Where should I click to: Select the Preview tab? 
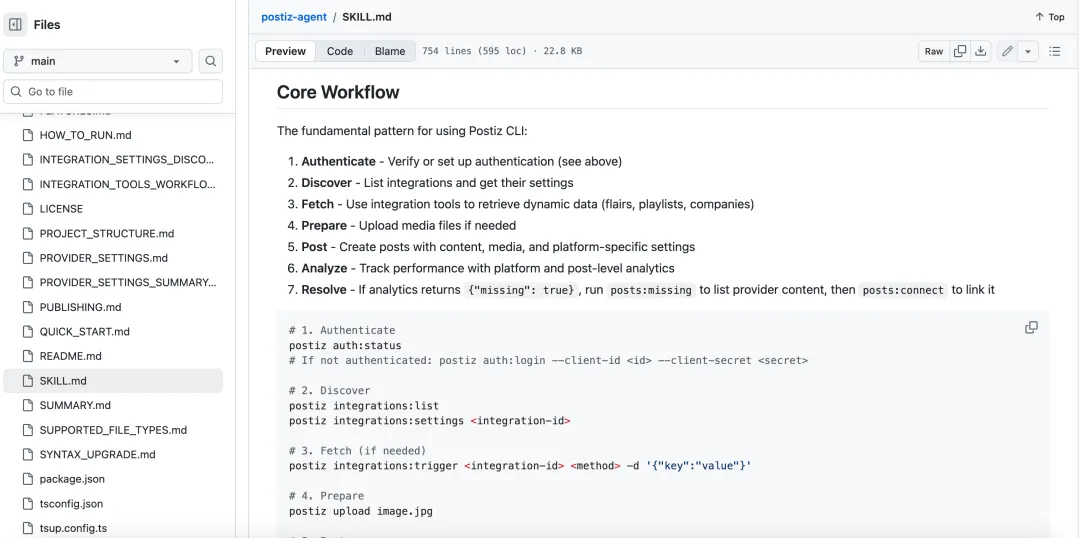click(286, 51)
